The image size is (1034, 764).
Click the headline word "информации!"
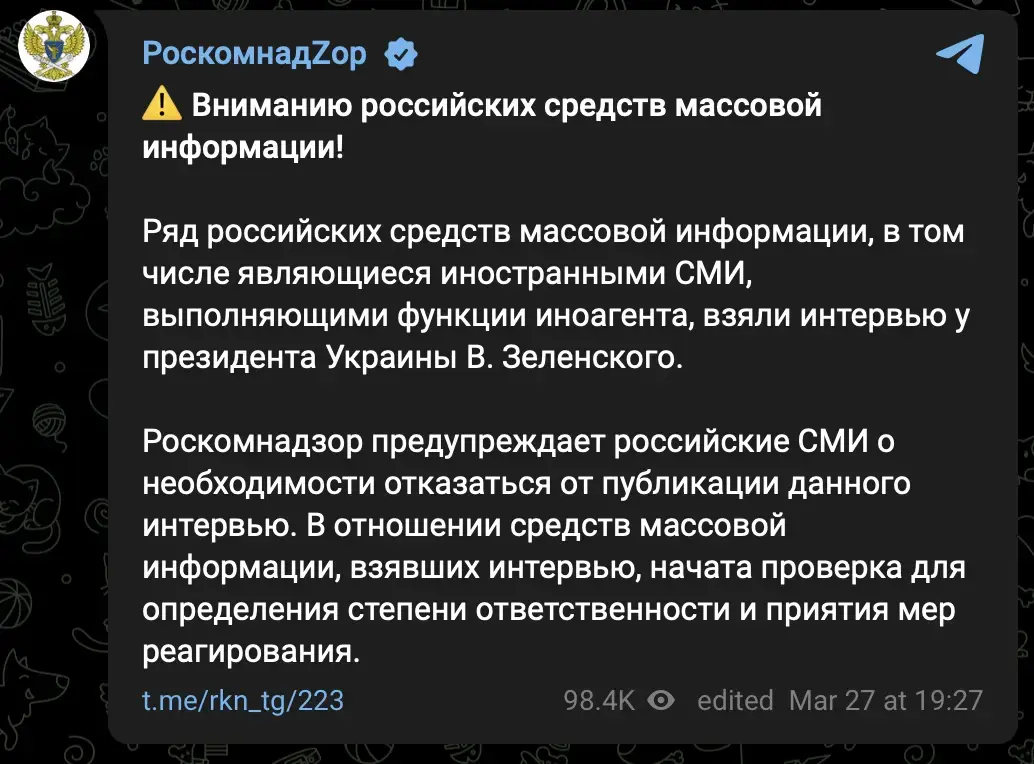click(243, 146)
